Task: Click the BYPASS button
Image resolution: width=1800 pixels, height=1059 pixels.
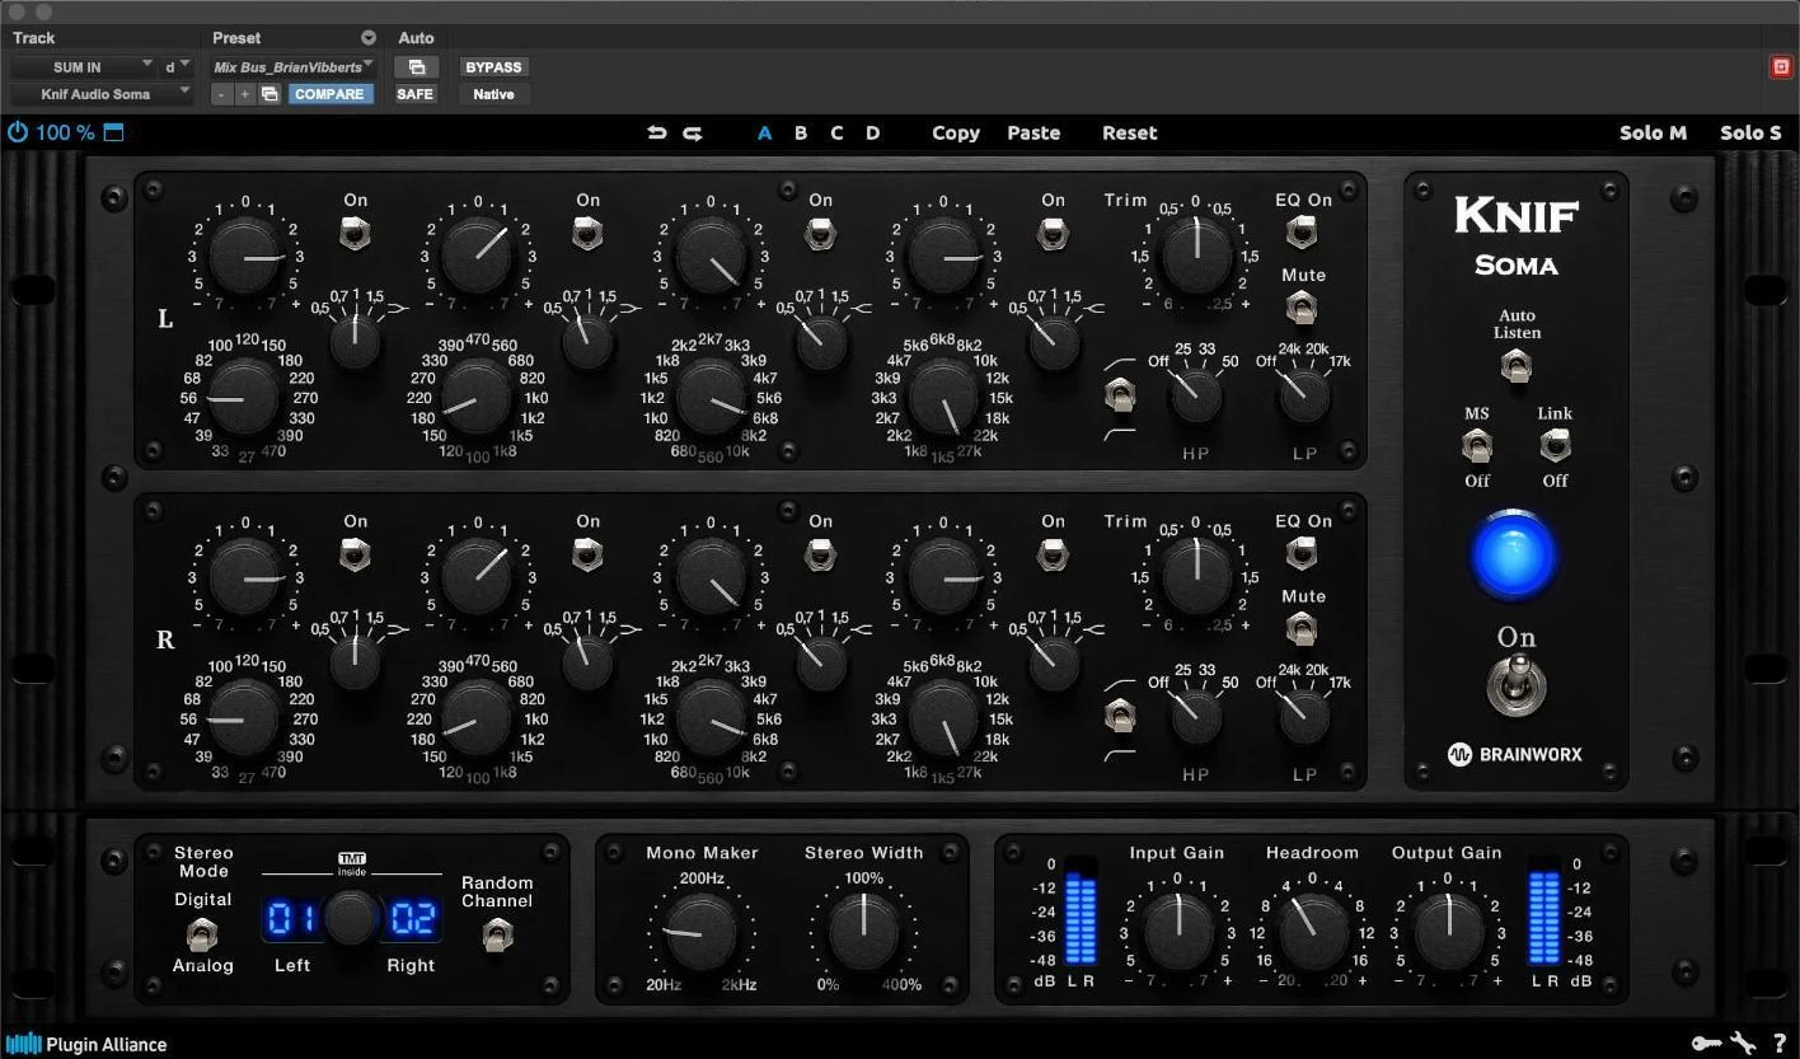Action: 493,67
